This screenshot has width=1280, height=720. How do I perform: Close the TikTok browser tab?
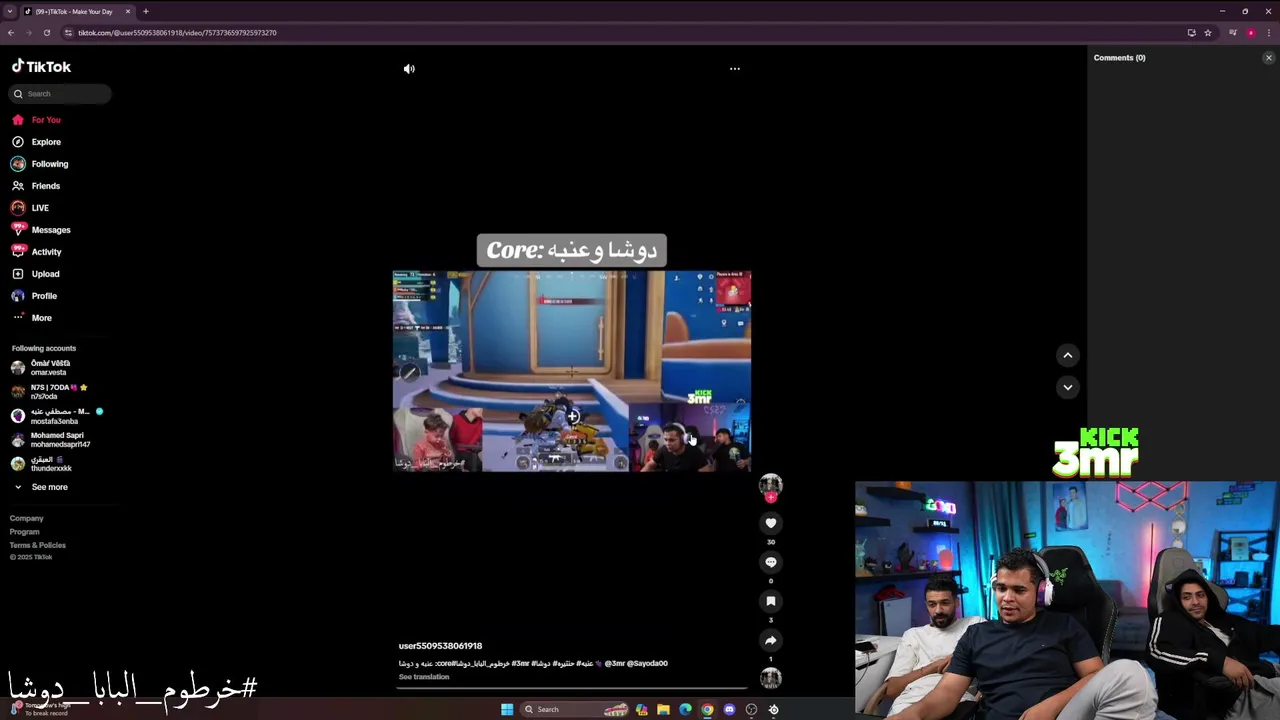pos(128,12)
